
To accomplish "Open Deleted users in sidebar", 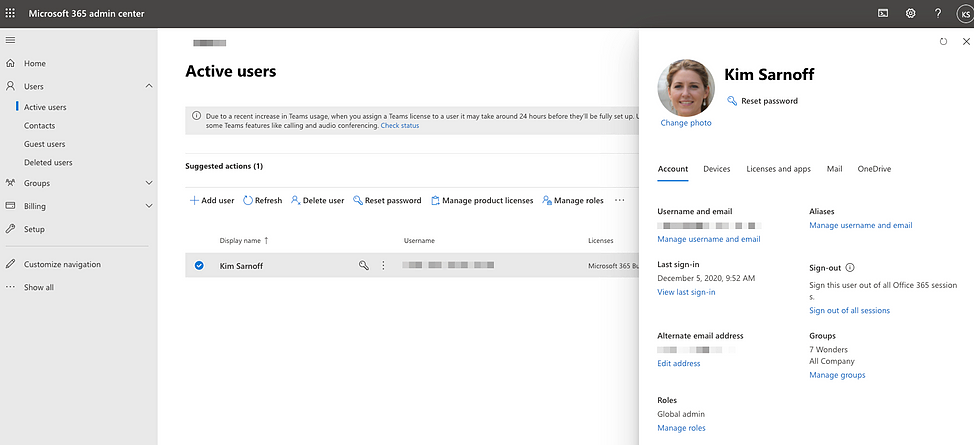I will 48,163.
